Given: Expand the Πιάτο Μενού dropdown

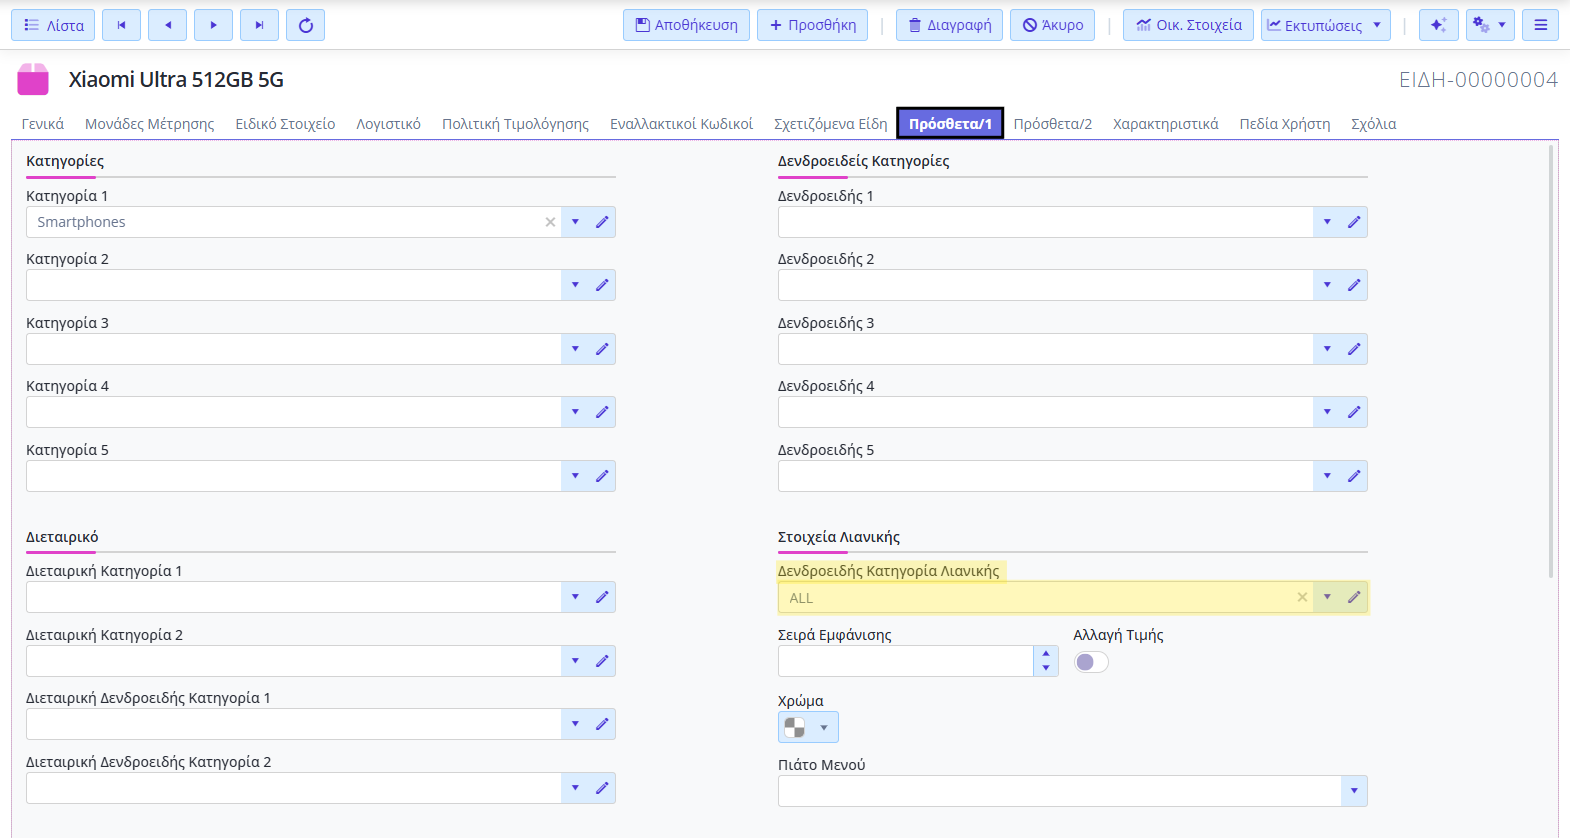Looking at the screenshot, I should (x=1354, y=791).
